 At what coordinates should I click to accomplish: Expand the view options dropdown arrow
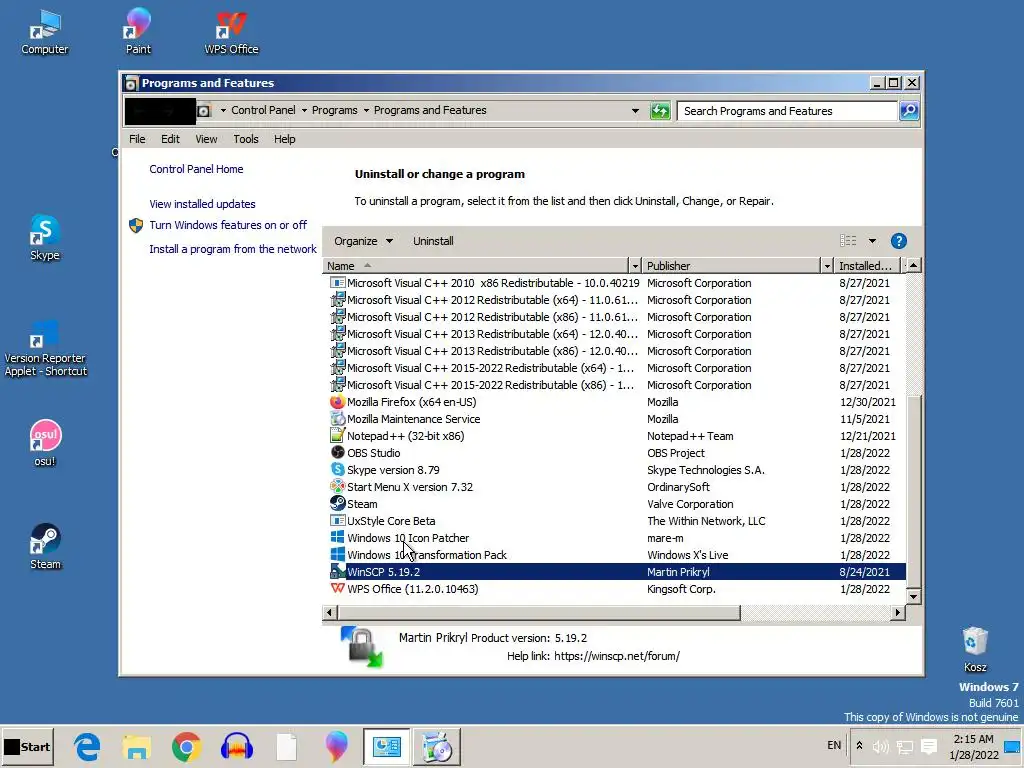click(872, 241)
